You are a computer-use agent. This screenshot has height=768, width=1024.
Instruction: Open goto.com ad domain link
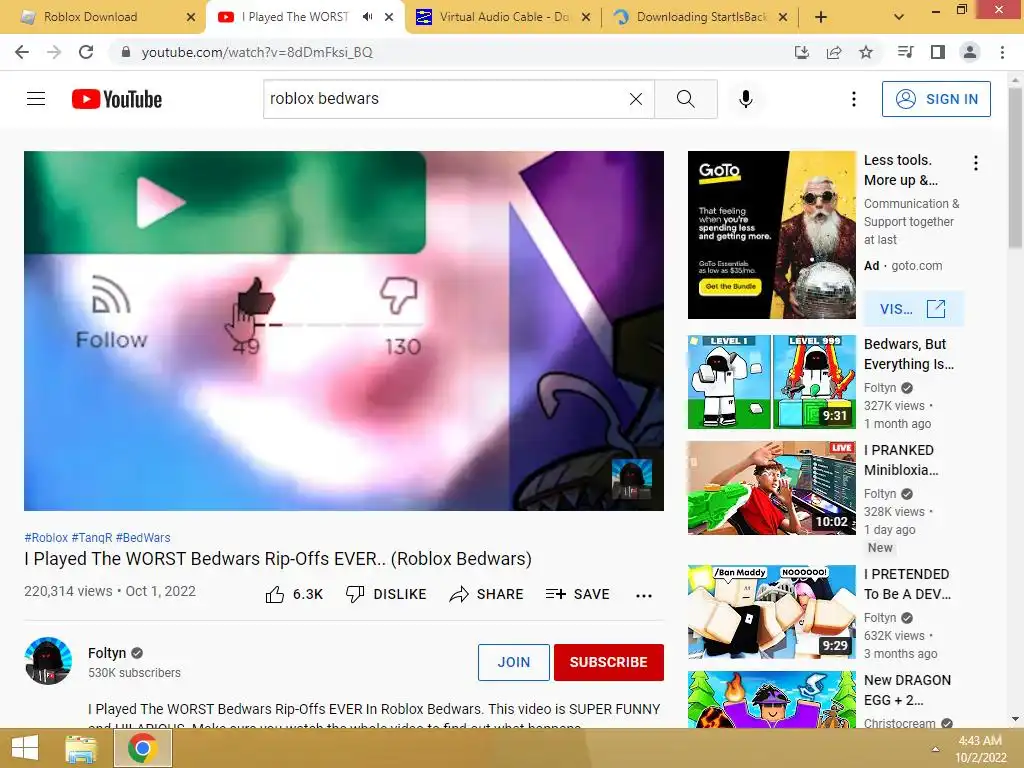click(x=916, y=266)
